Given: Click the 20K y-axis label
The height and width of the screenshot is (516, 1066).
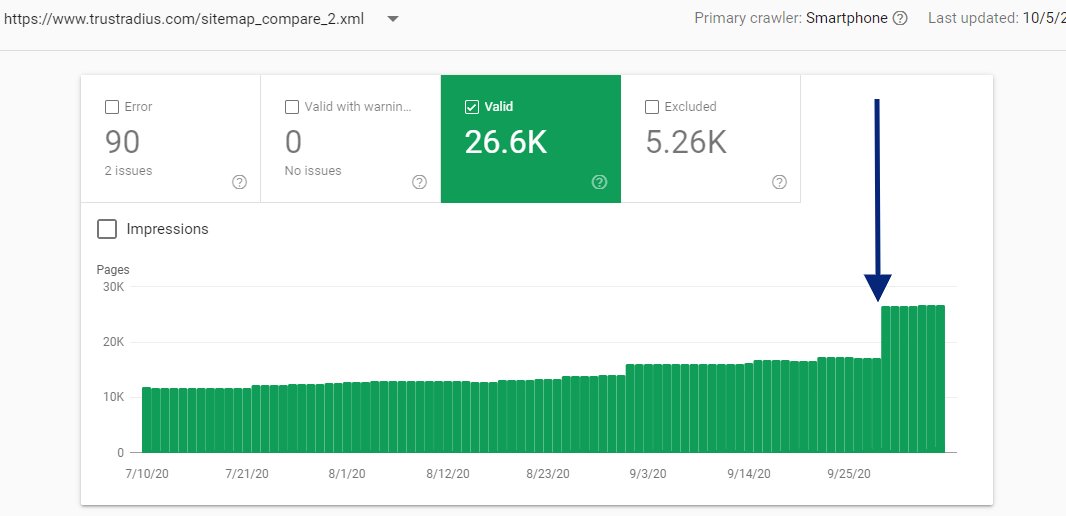Looking at the screenshot, I should (x=114, y=342).
